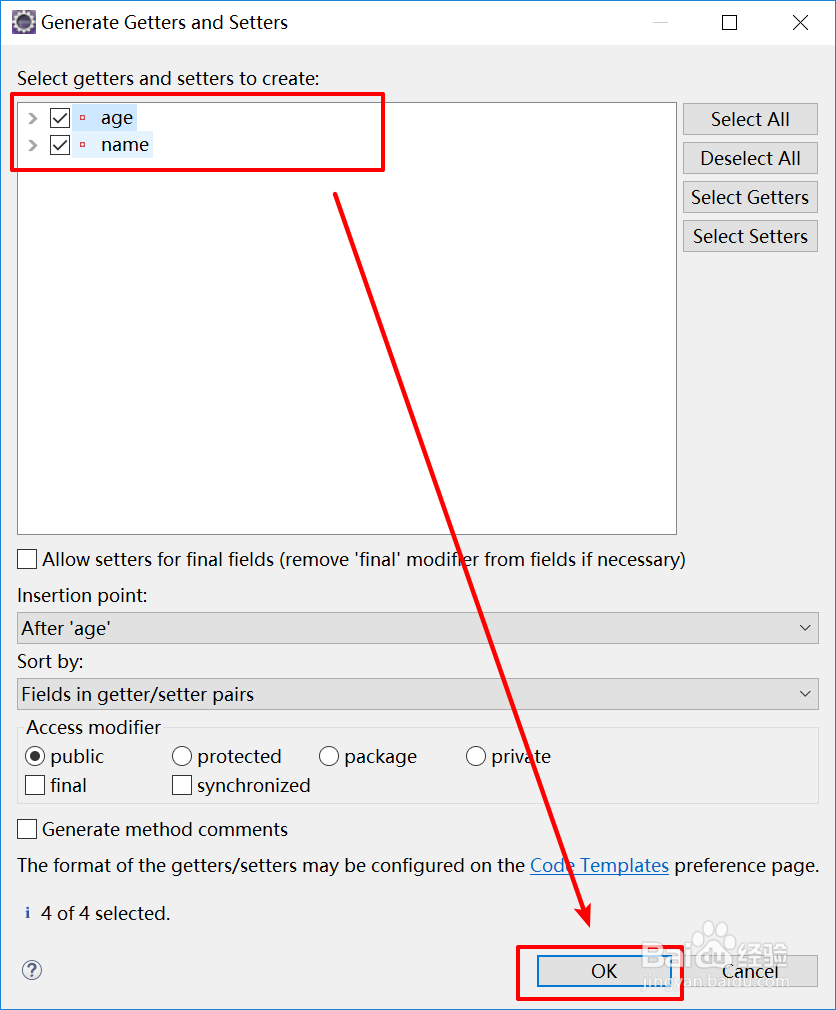The height and width of the screenshot is (1010, 836).
Task: Select the public access modifier radio
Action: click(x=35, y=756)
